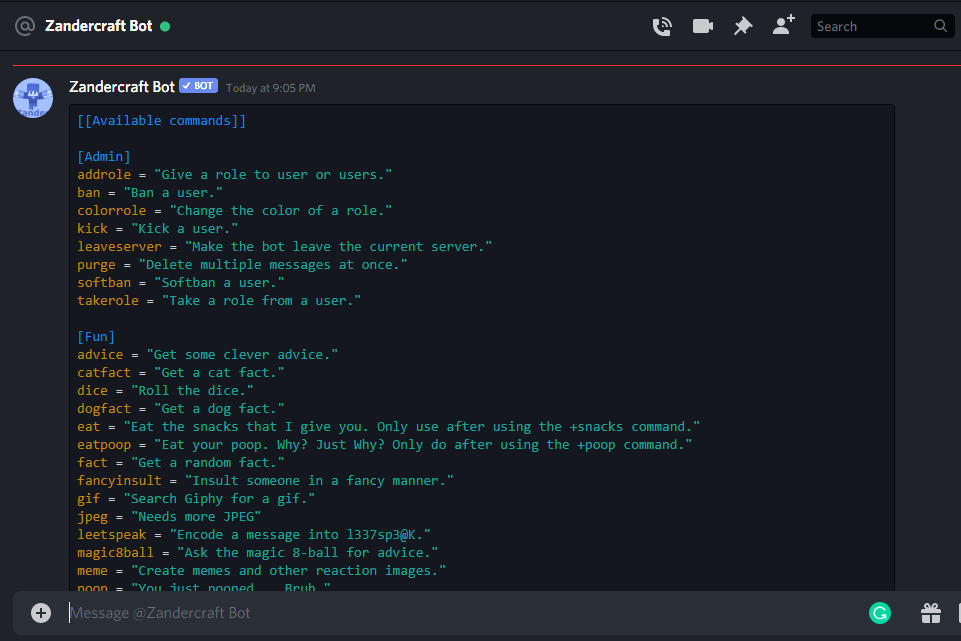Click the search magnifier icon
Image resolution: width=961 pixels, height=641 pixels.
pos(940,26)
